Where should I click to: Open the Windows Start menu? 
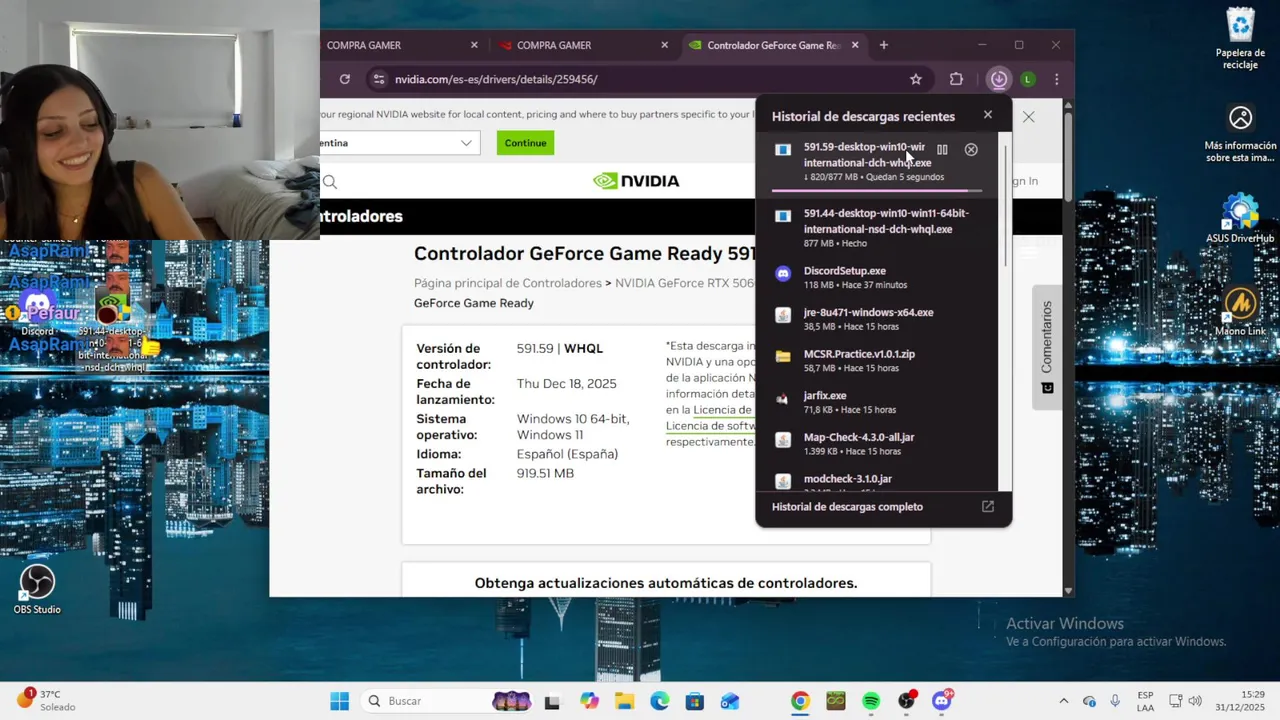tap(340, 701)
